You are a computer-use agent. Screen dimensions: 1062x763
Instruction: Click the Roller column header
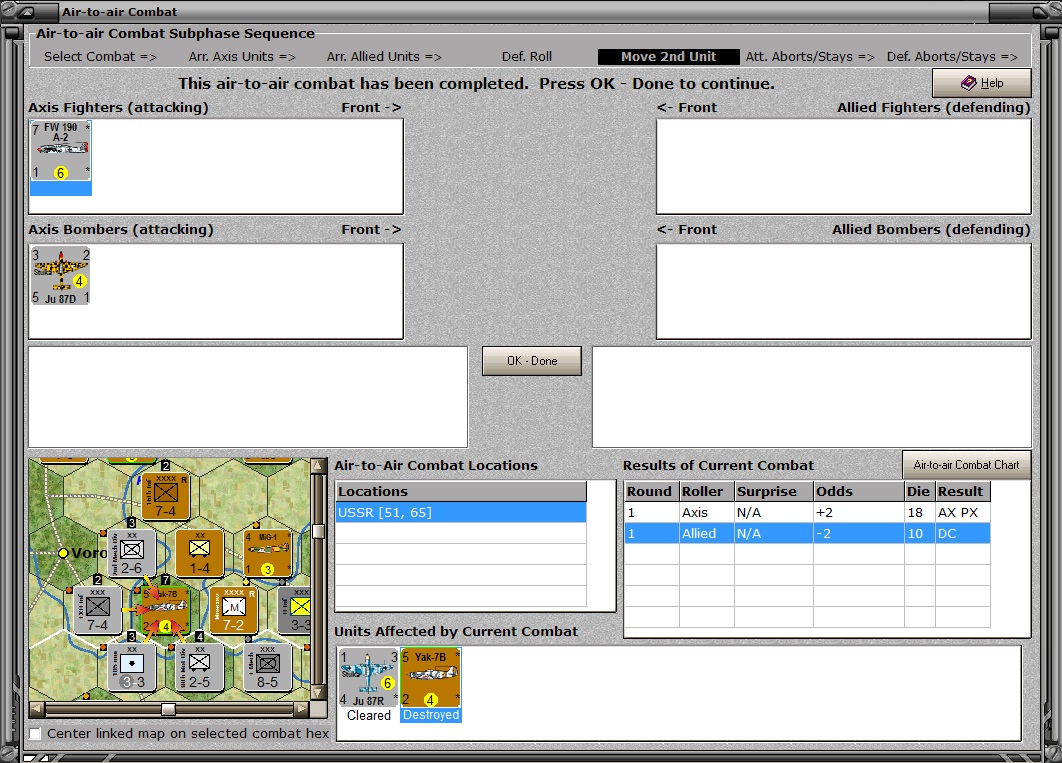click(706, 492)
